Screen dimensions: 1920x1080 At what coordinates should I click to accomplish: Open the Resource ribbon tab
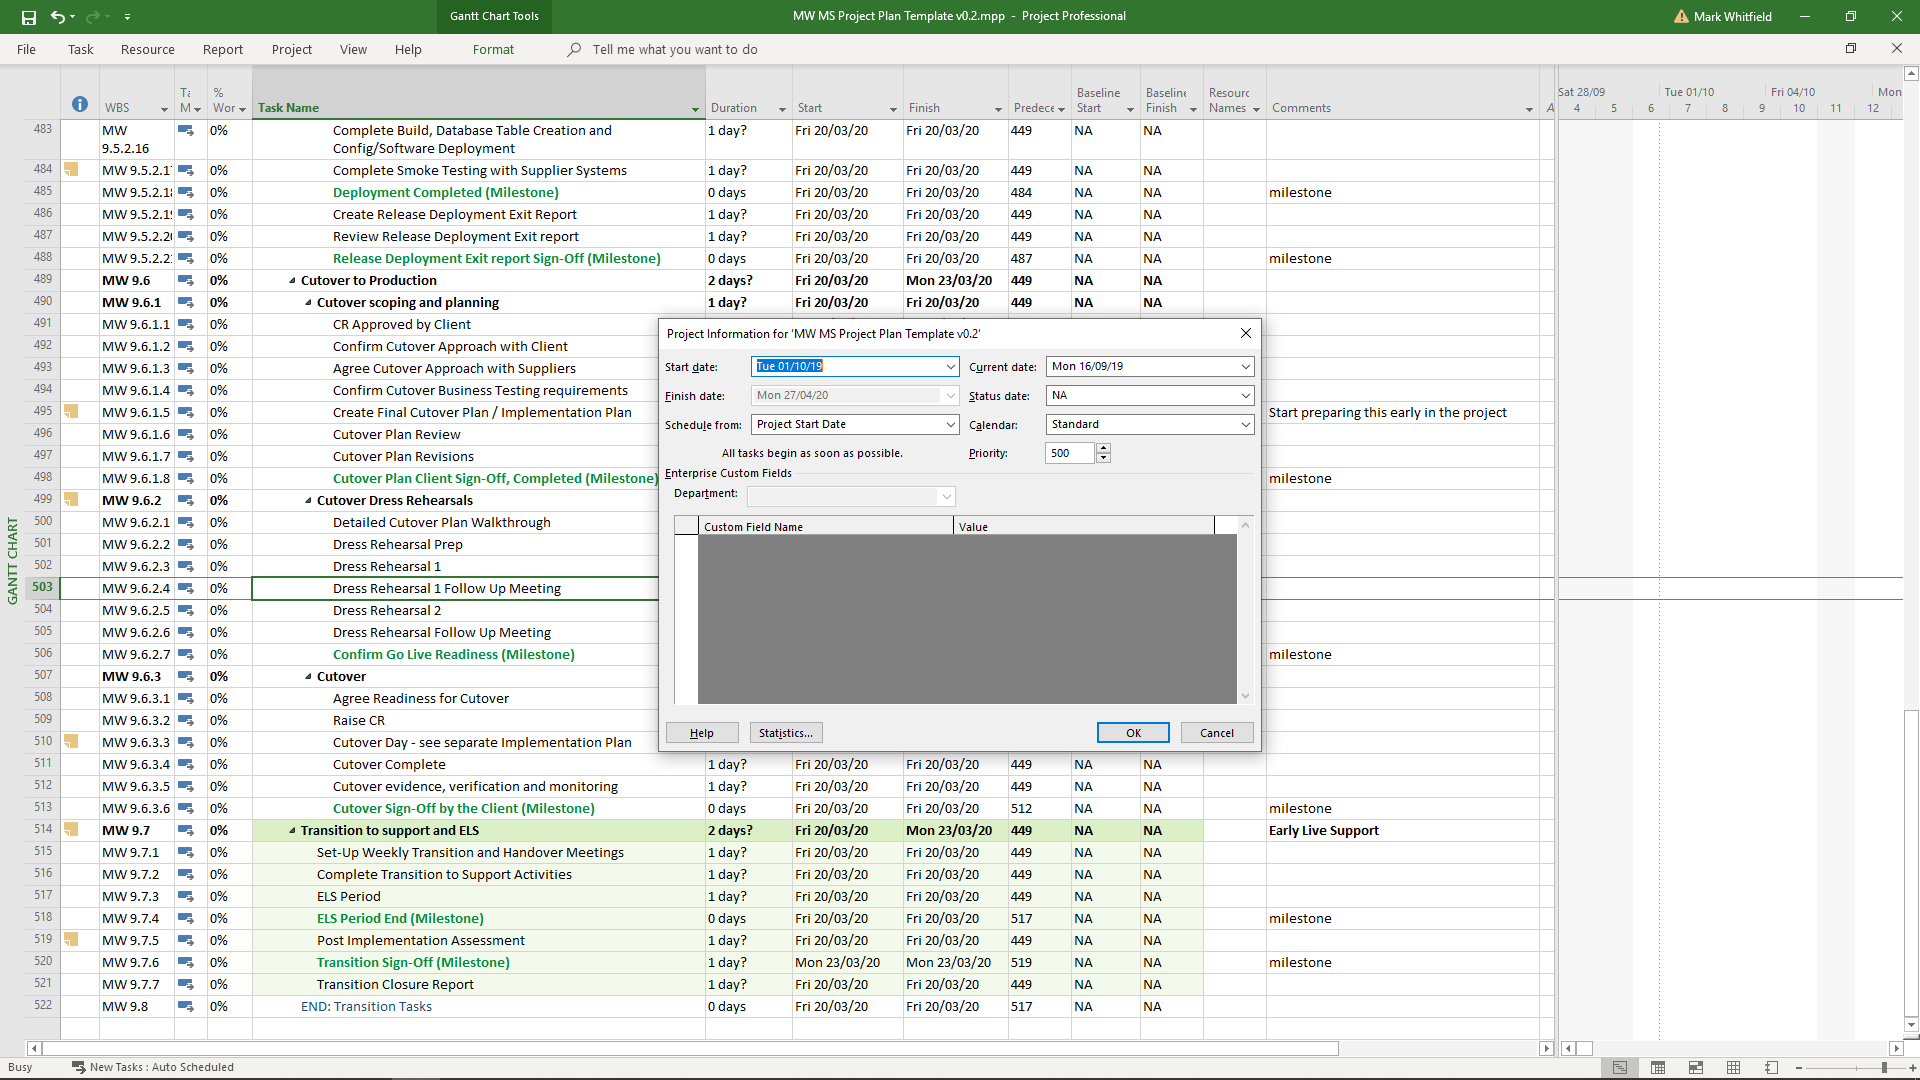147,49
